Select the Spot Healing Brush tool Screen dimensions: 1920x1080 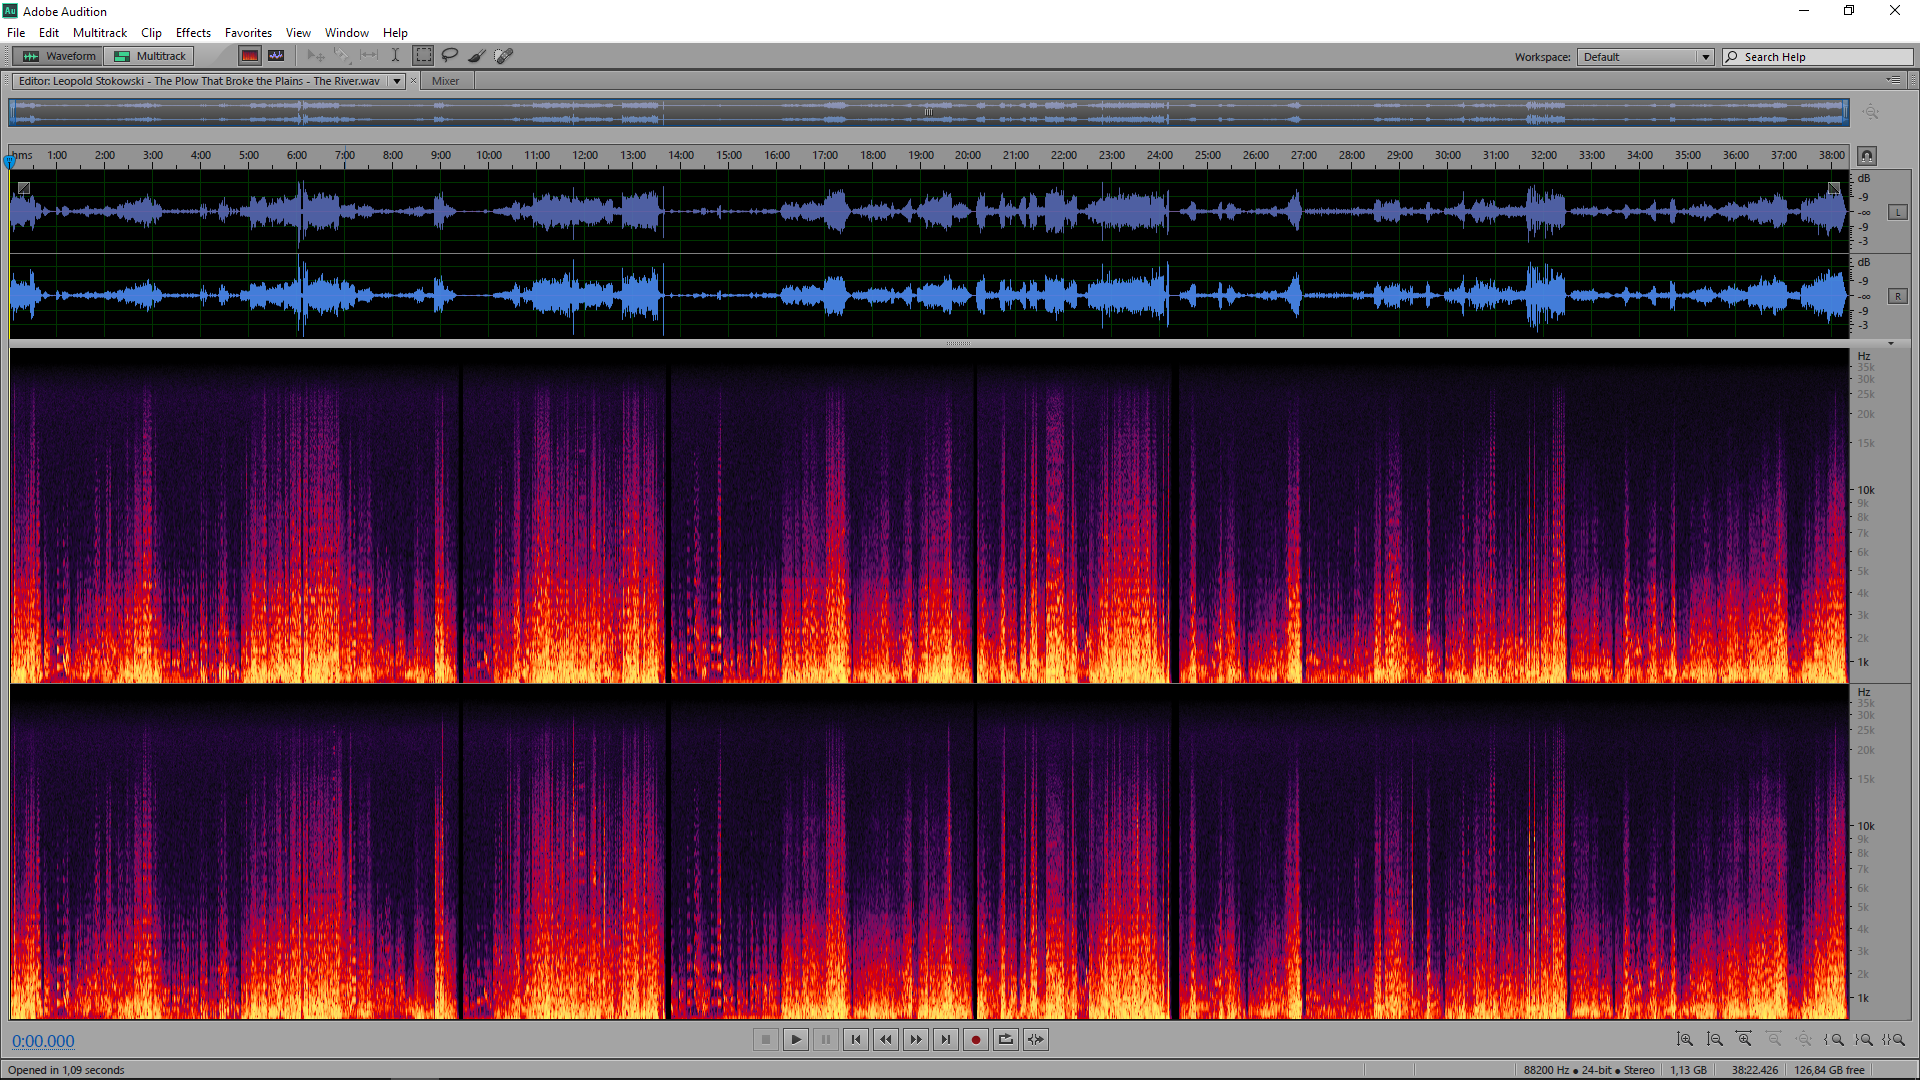(504, 56)
